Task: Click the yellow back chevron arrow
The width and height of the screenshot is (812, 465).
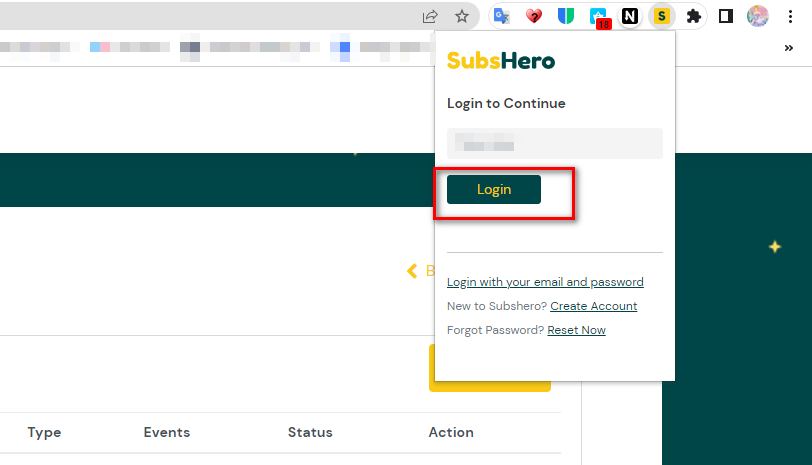Action: point(412,271)
